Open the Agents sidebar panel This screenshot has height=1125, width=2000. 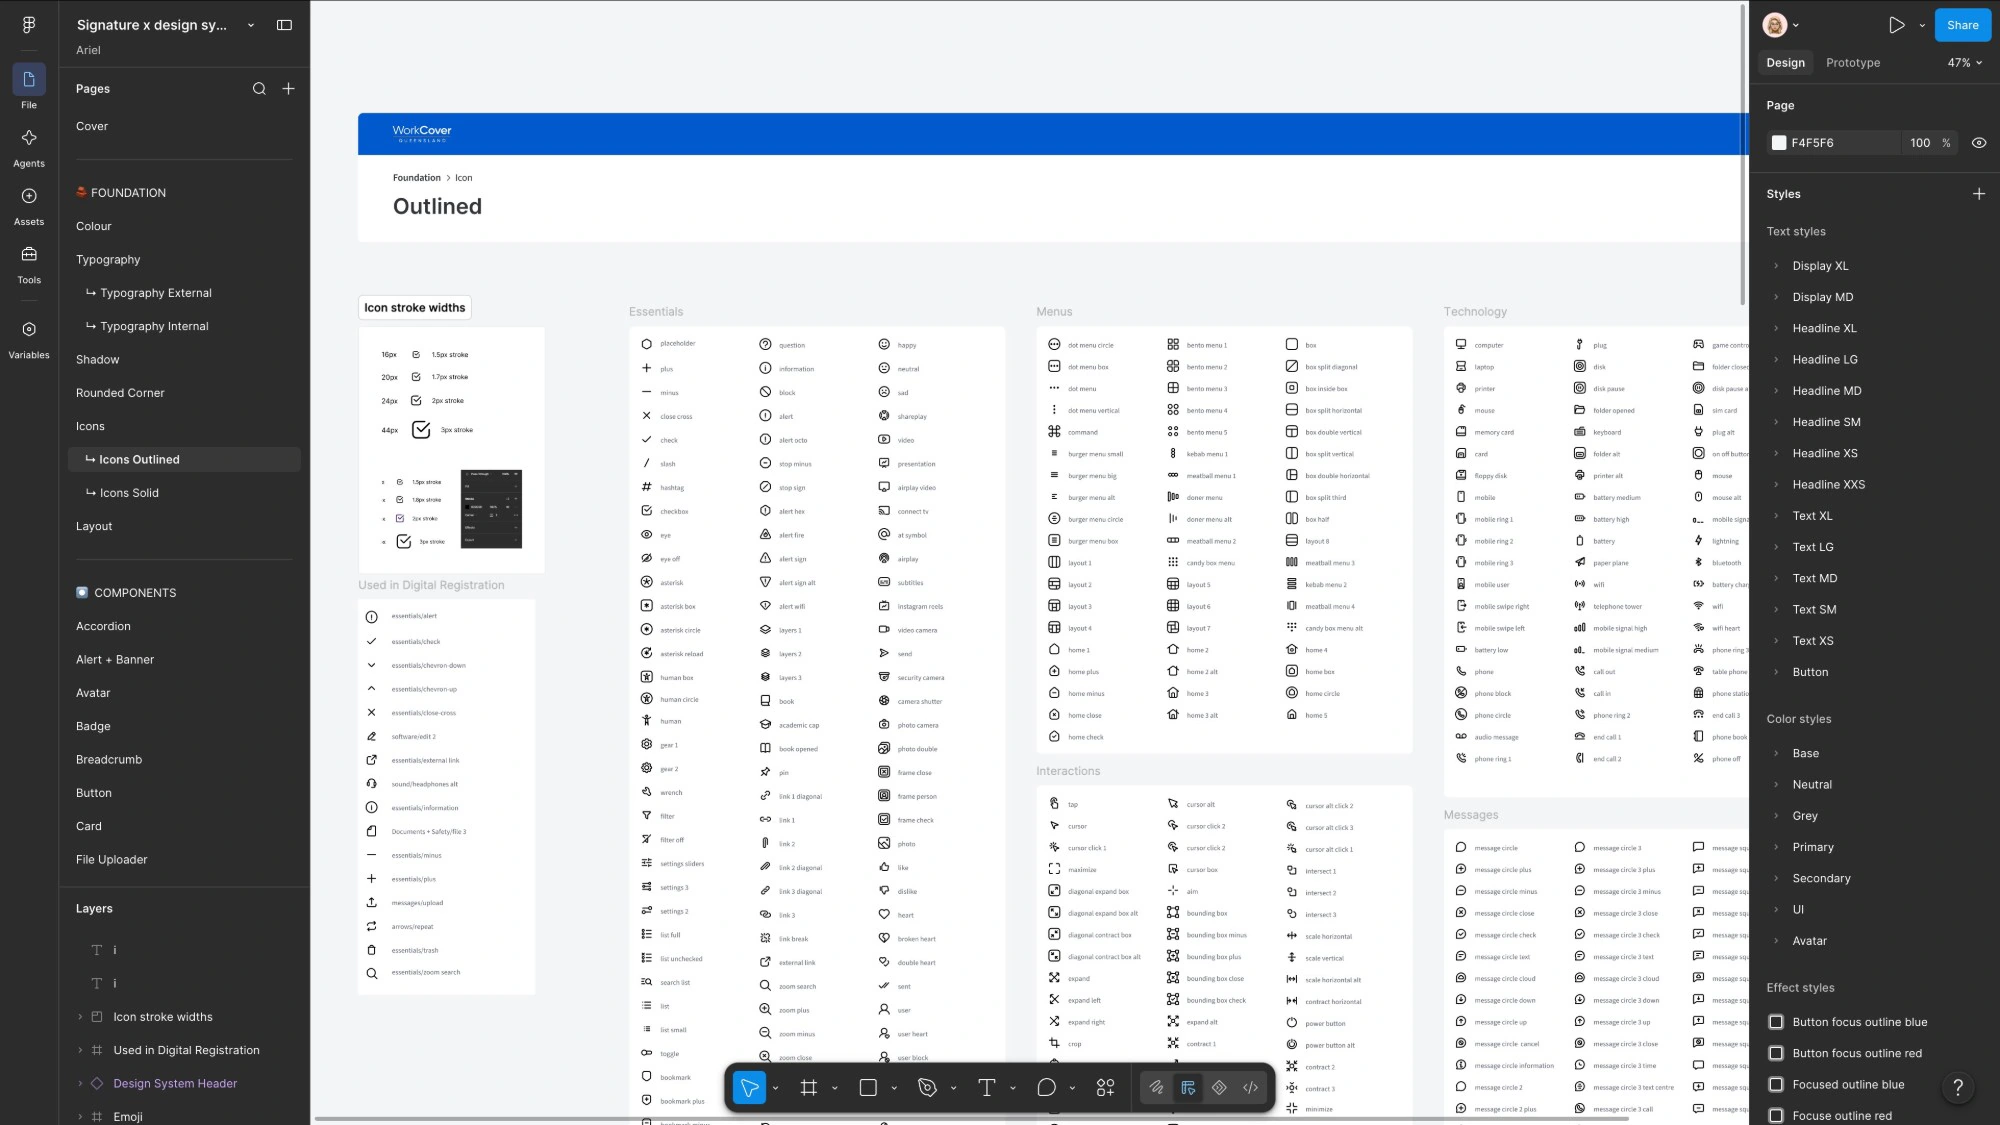coord(29,137)
